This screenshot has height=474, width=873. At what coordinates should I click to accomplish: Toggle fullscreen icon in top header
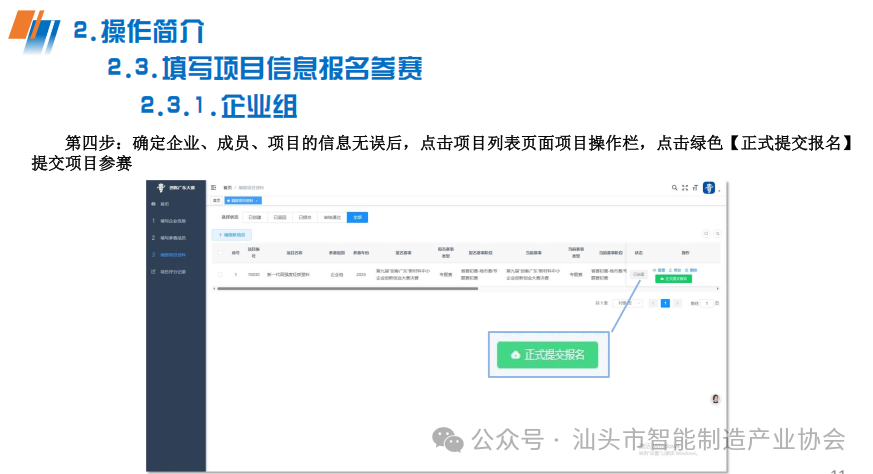[685, 188]
